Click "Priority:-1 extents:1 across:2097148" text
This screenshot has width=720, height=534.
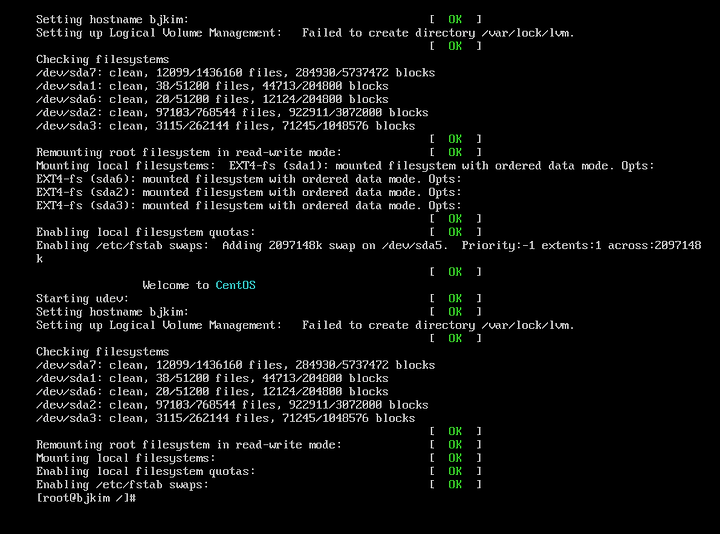[x=581, y=246]
